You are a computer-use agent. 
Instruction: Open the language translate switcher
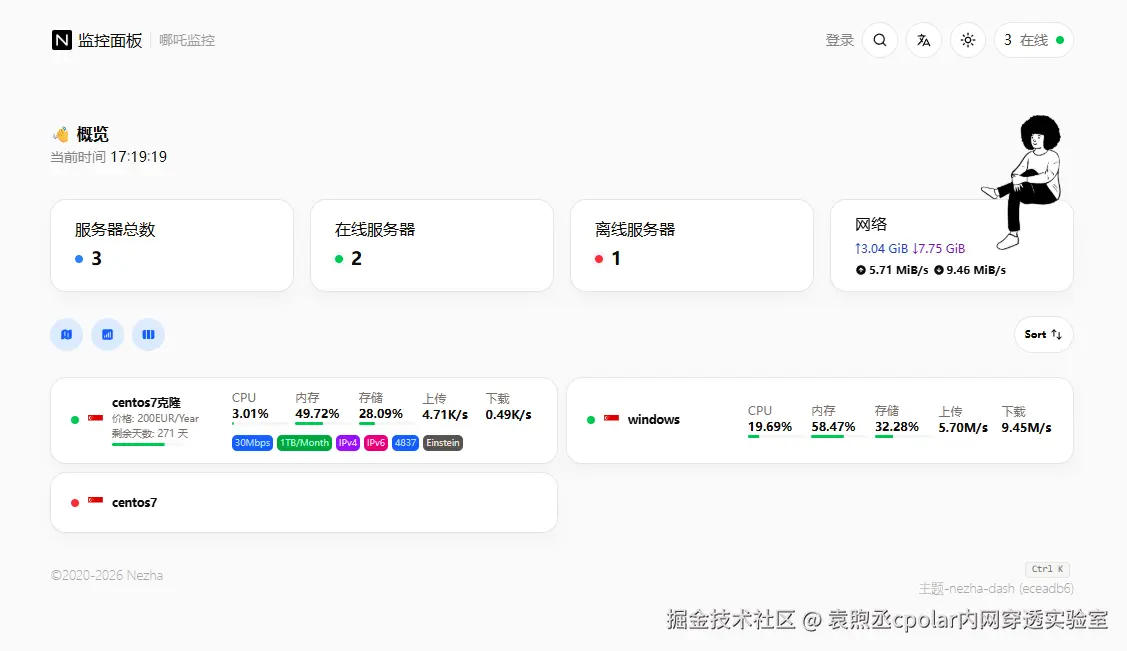(924, 40)
